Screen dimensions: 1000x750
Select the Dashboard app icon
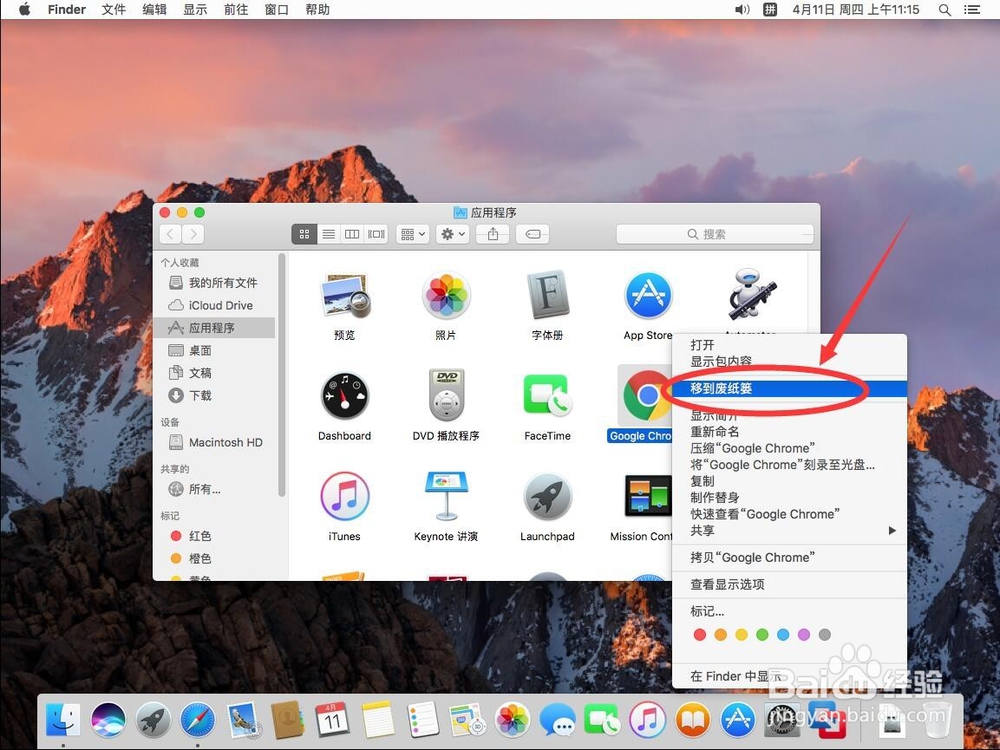[344, 396]
